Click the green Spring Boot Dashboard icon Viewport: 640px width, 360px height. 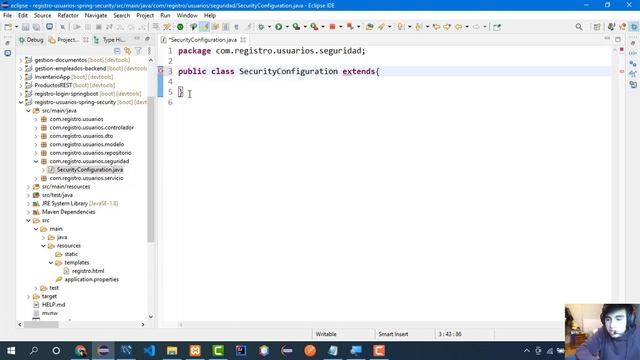tap(180, 27)
